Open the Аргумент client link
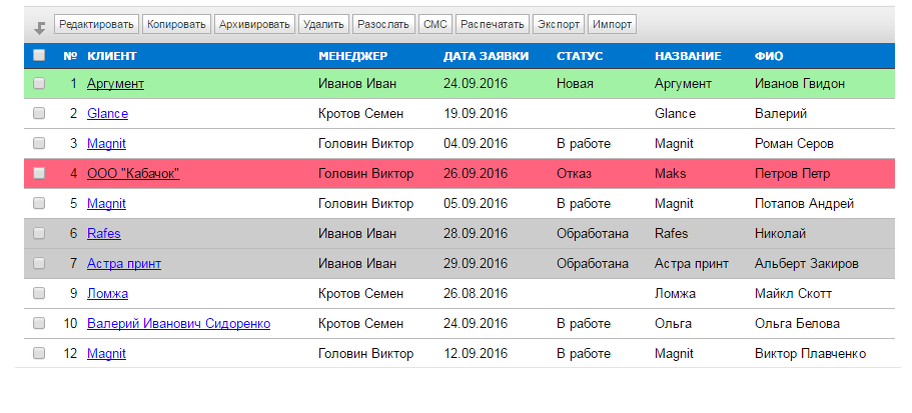912x413 pixels. pos(115,84)
